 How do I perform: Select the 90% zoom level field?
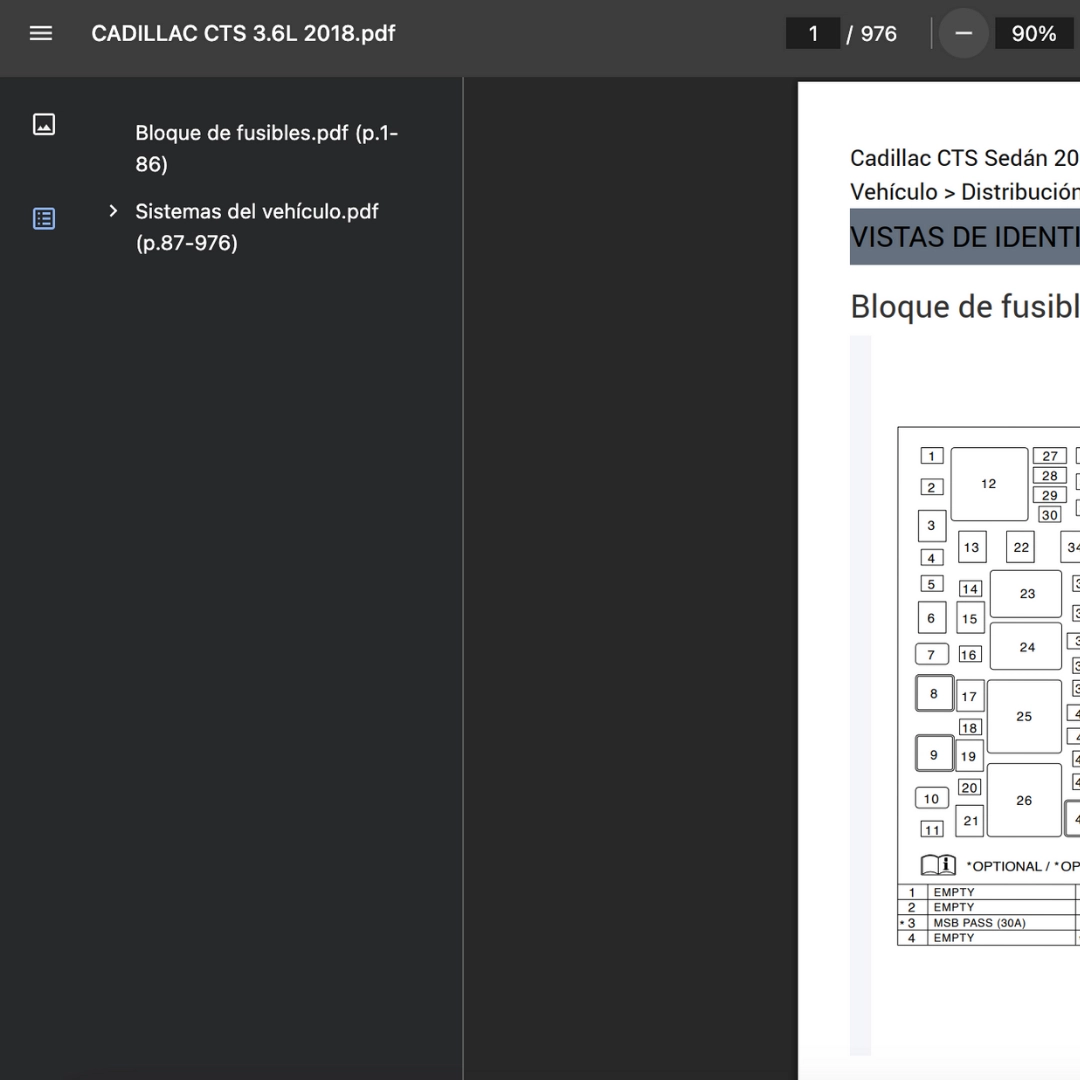click(x=1033, y=34)
